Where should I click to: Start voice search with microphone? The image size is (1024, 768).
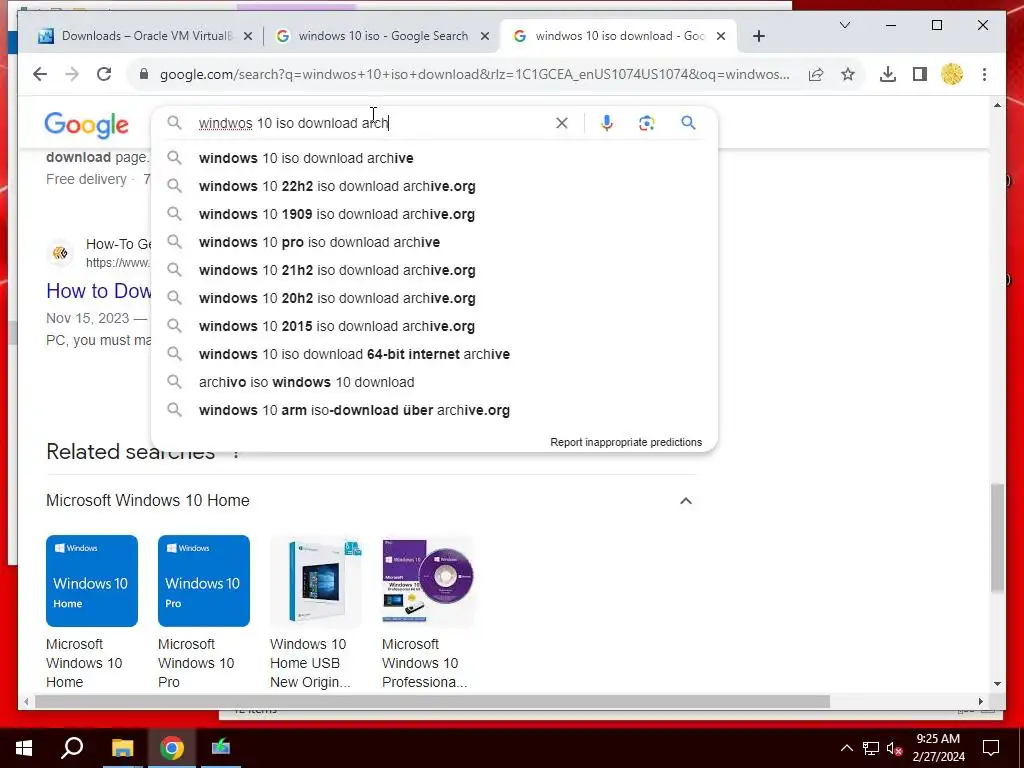(x=607, y=123)
